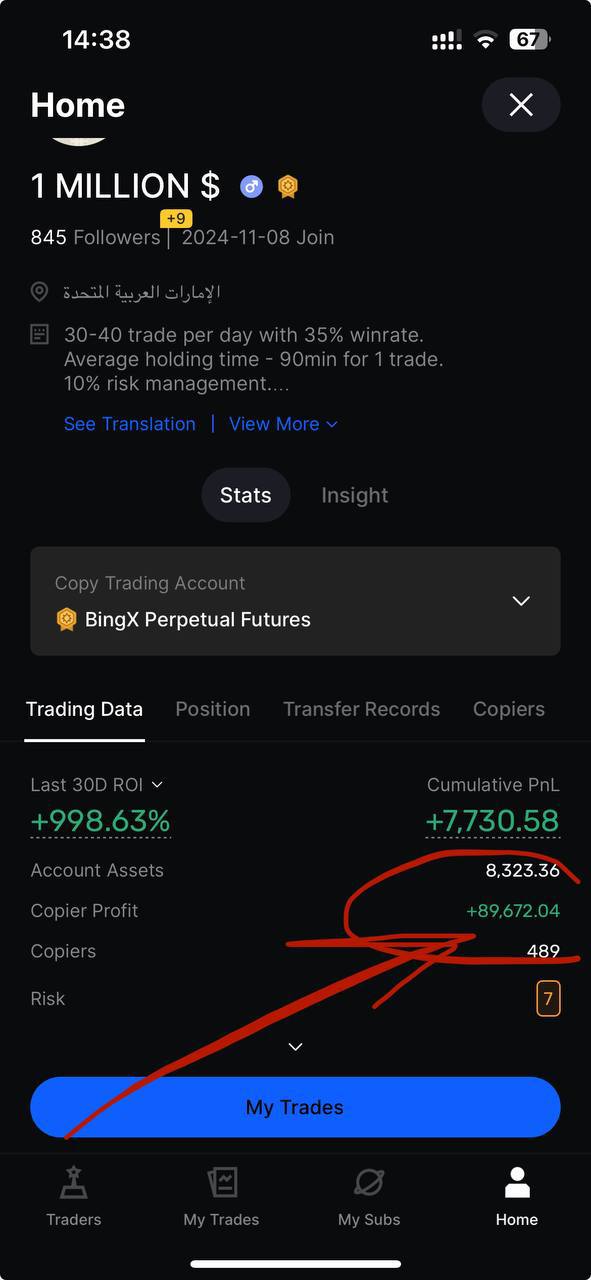Close the Home page with X

521,105
